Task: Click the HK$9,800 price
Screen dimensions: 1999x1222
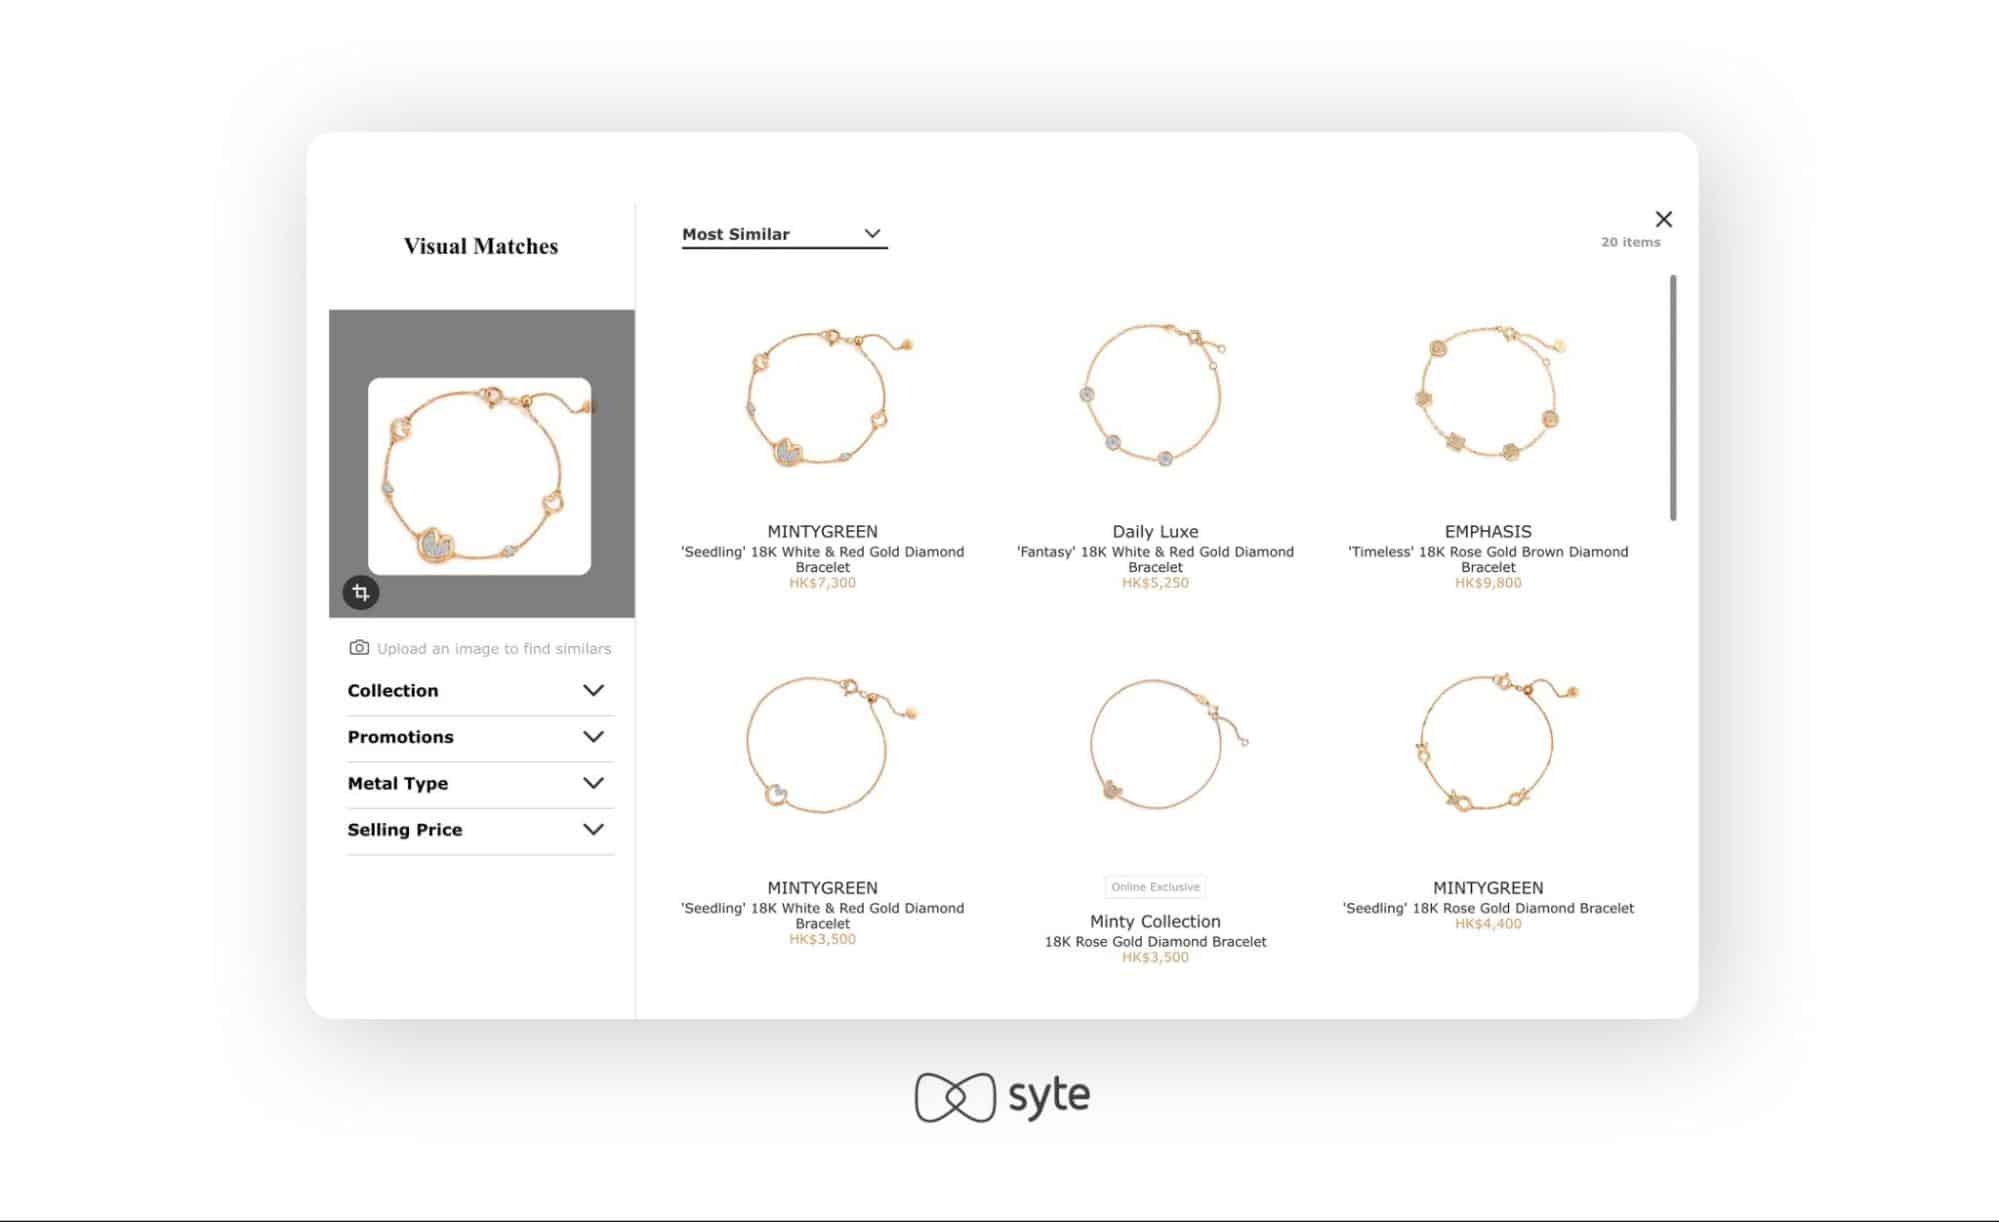Action: click(1488, 583)
